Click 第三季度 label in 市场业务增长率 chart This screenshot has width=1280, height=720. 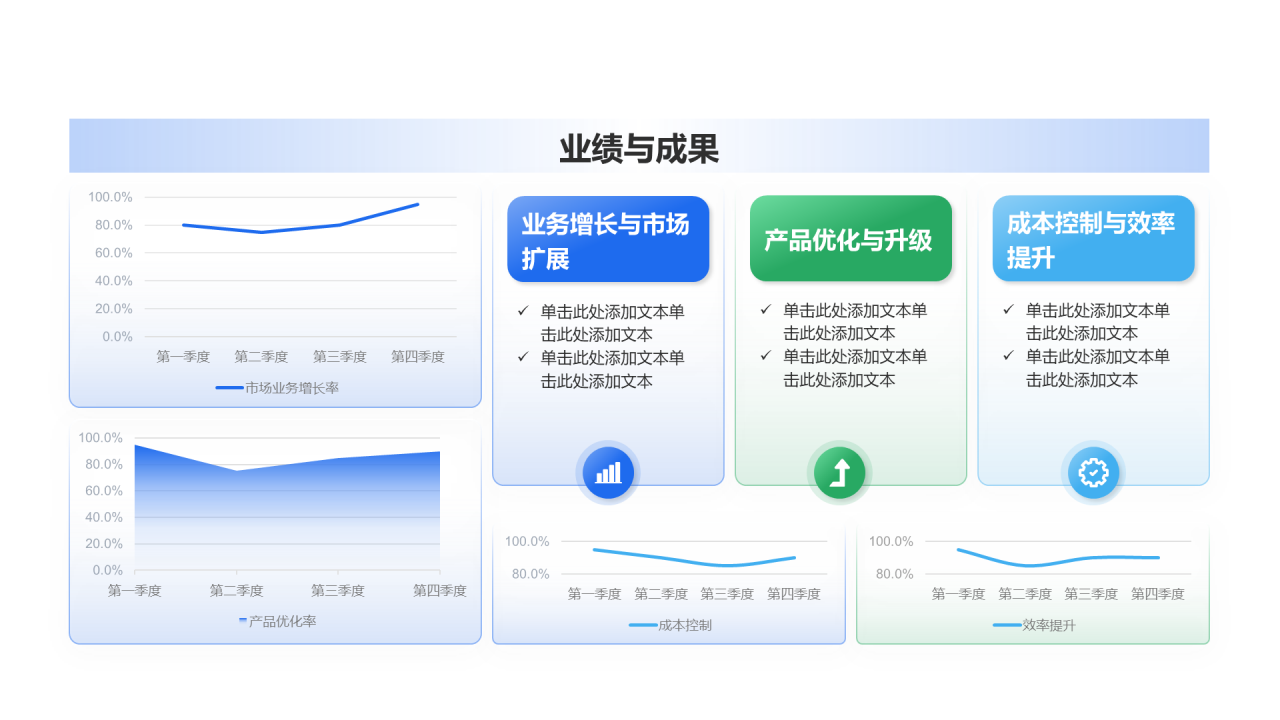coord(340,356)
